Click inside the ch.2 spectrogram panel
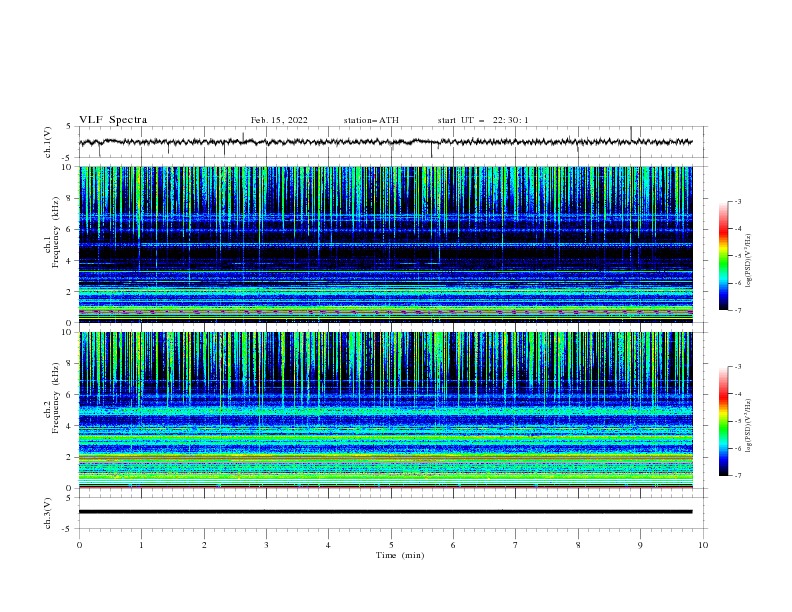This screenshot has height=612, width=792. point(386,410)
